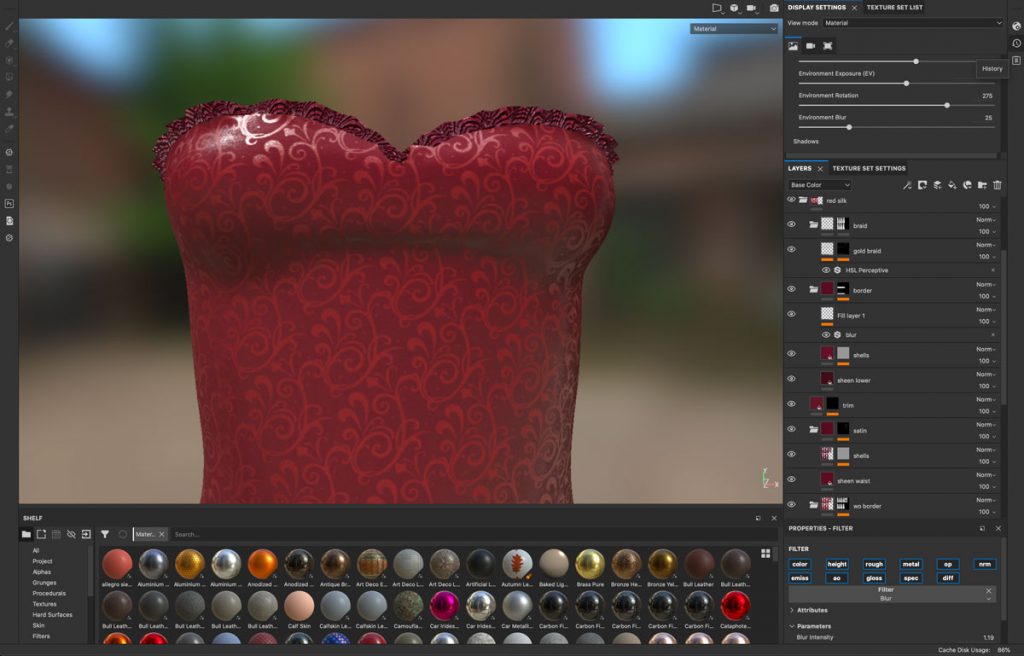Switch to the Texture Set List tab
Viewport: 1024px width, 656px height.
pyautogui.click(x=894, y=7)
